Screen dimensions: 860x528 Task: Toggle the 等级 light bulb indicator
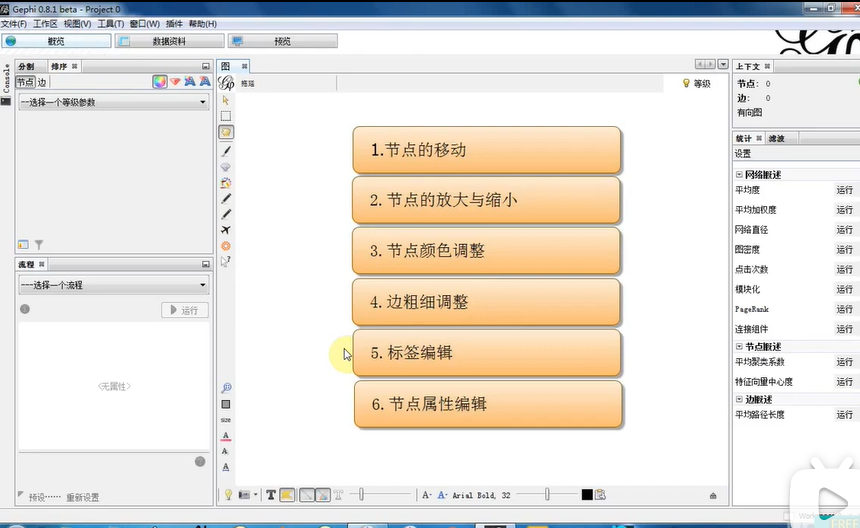click(697, 83)
